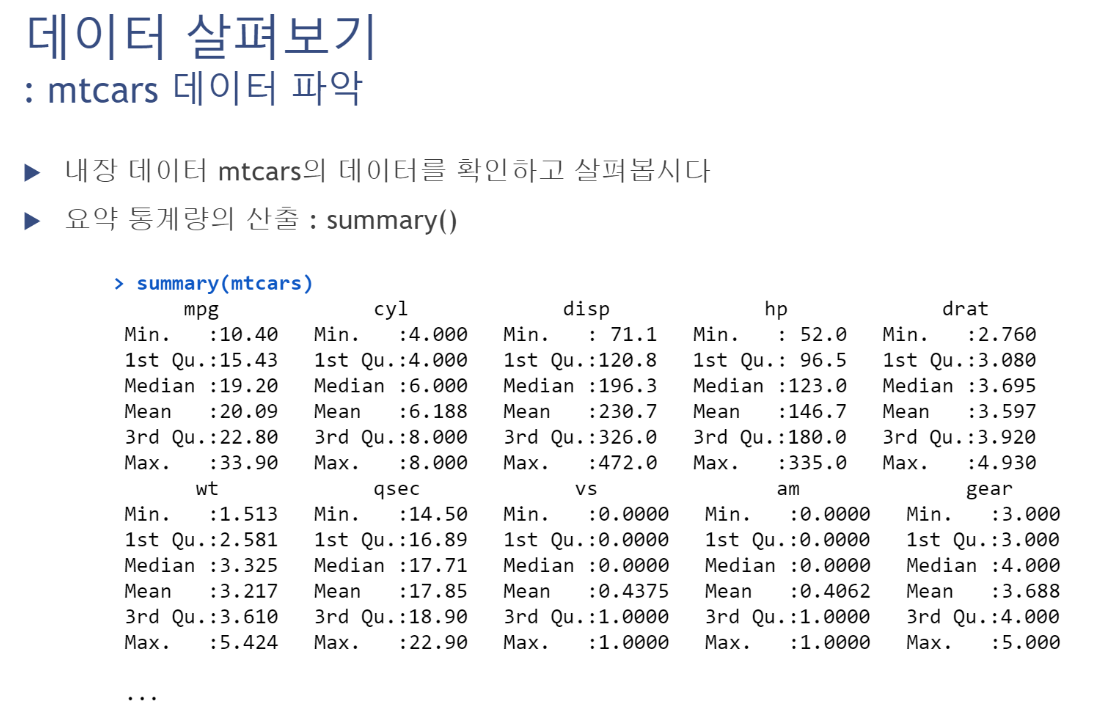The image size is (1119, 724).
Task: Click the hp Max. value 335.0
Action: click(x=817, y=463)
